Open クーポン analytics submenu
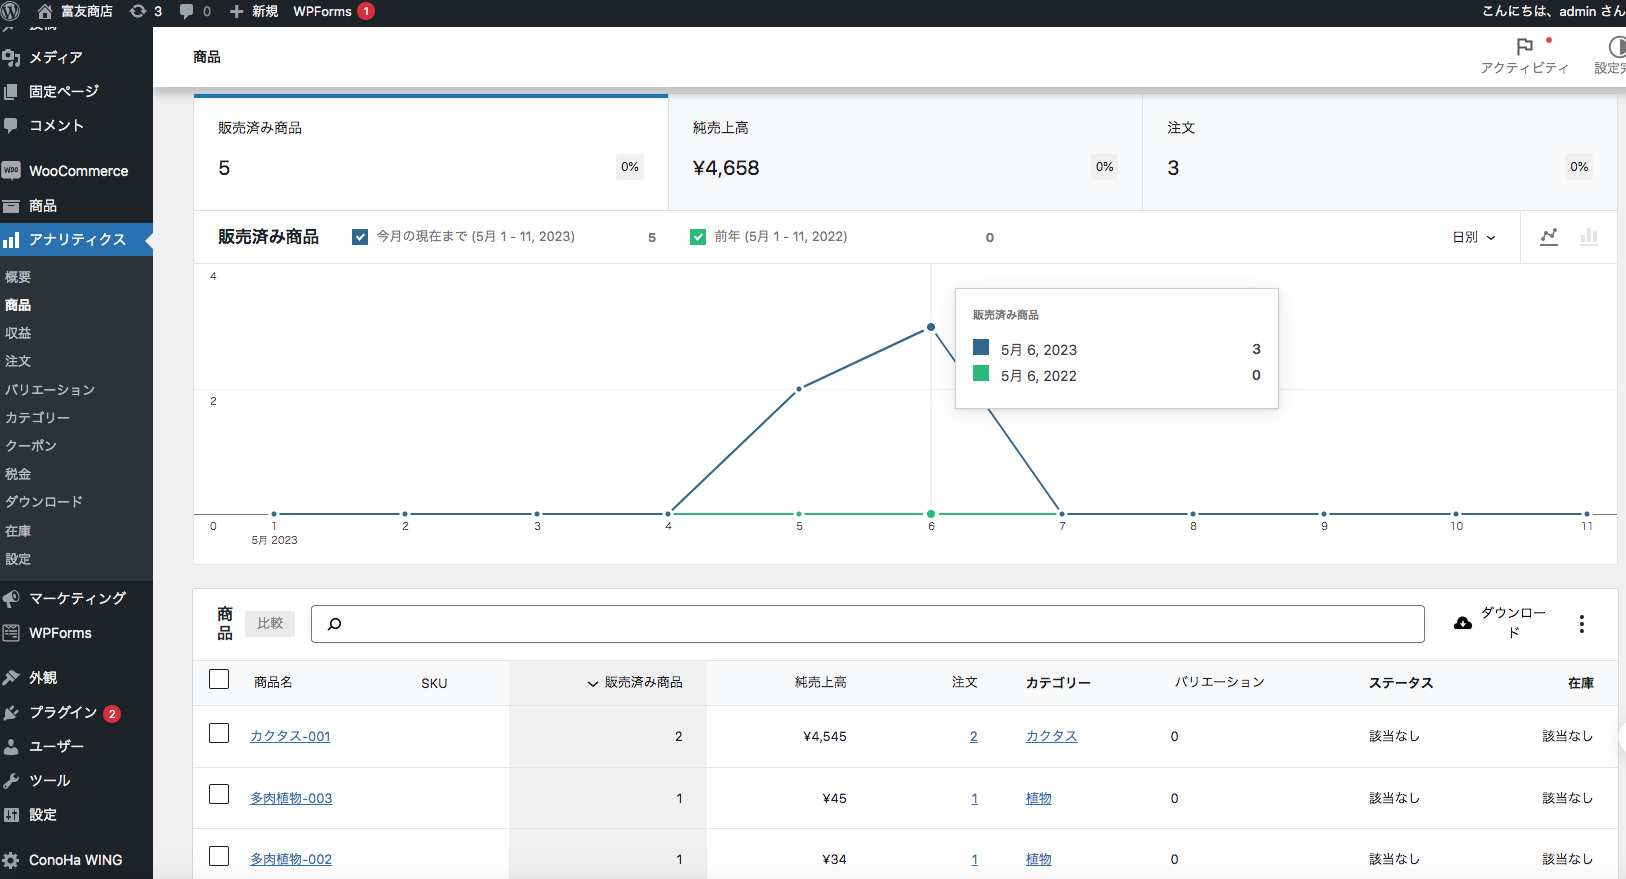The image size is (1626, 879). tap(31, 446)
